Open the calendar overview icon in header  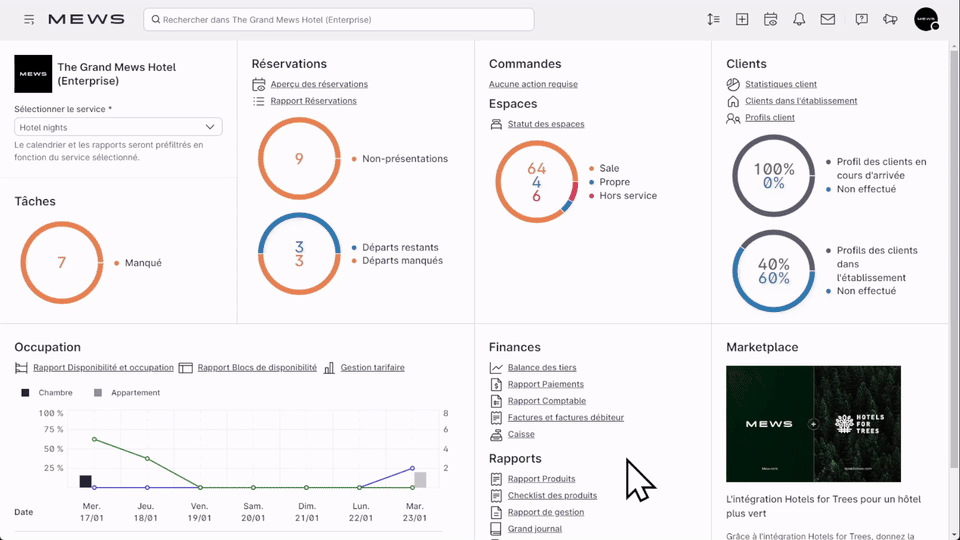tap(771, 20)
